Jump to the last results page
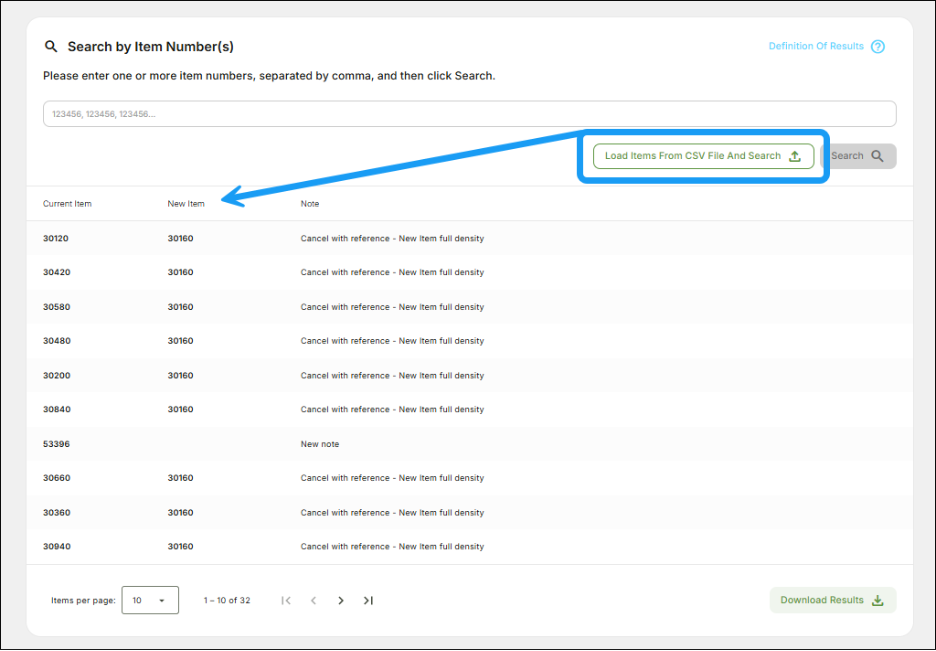This screenshot has height=651, width=936. tap(368, 601)
